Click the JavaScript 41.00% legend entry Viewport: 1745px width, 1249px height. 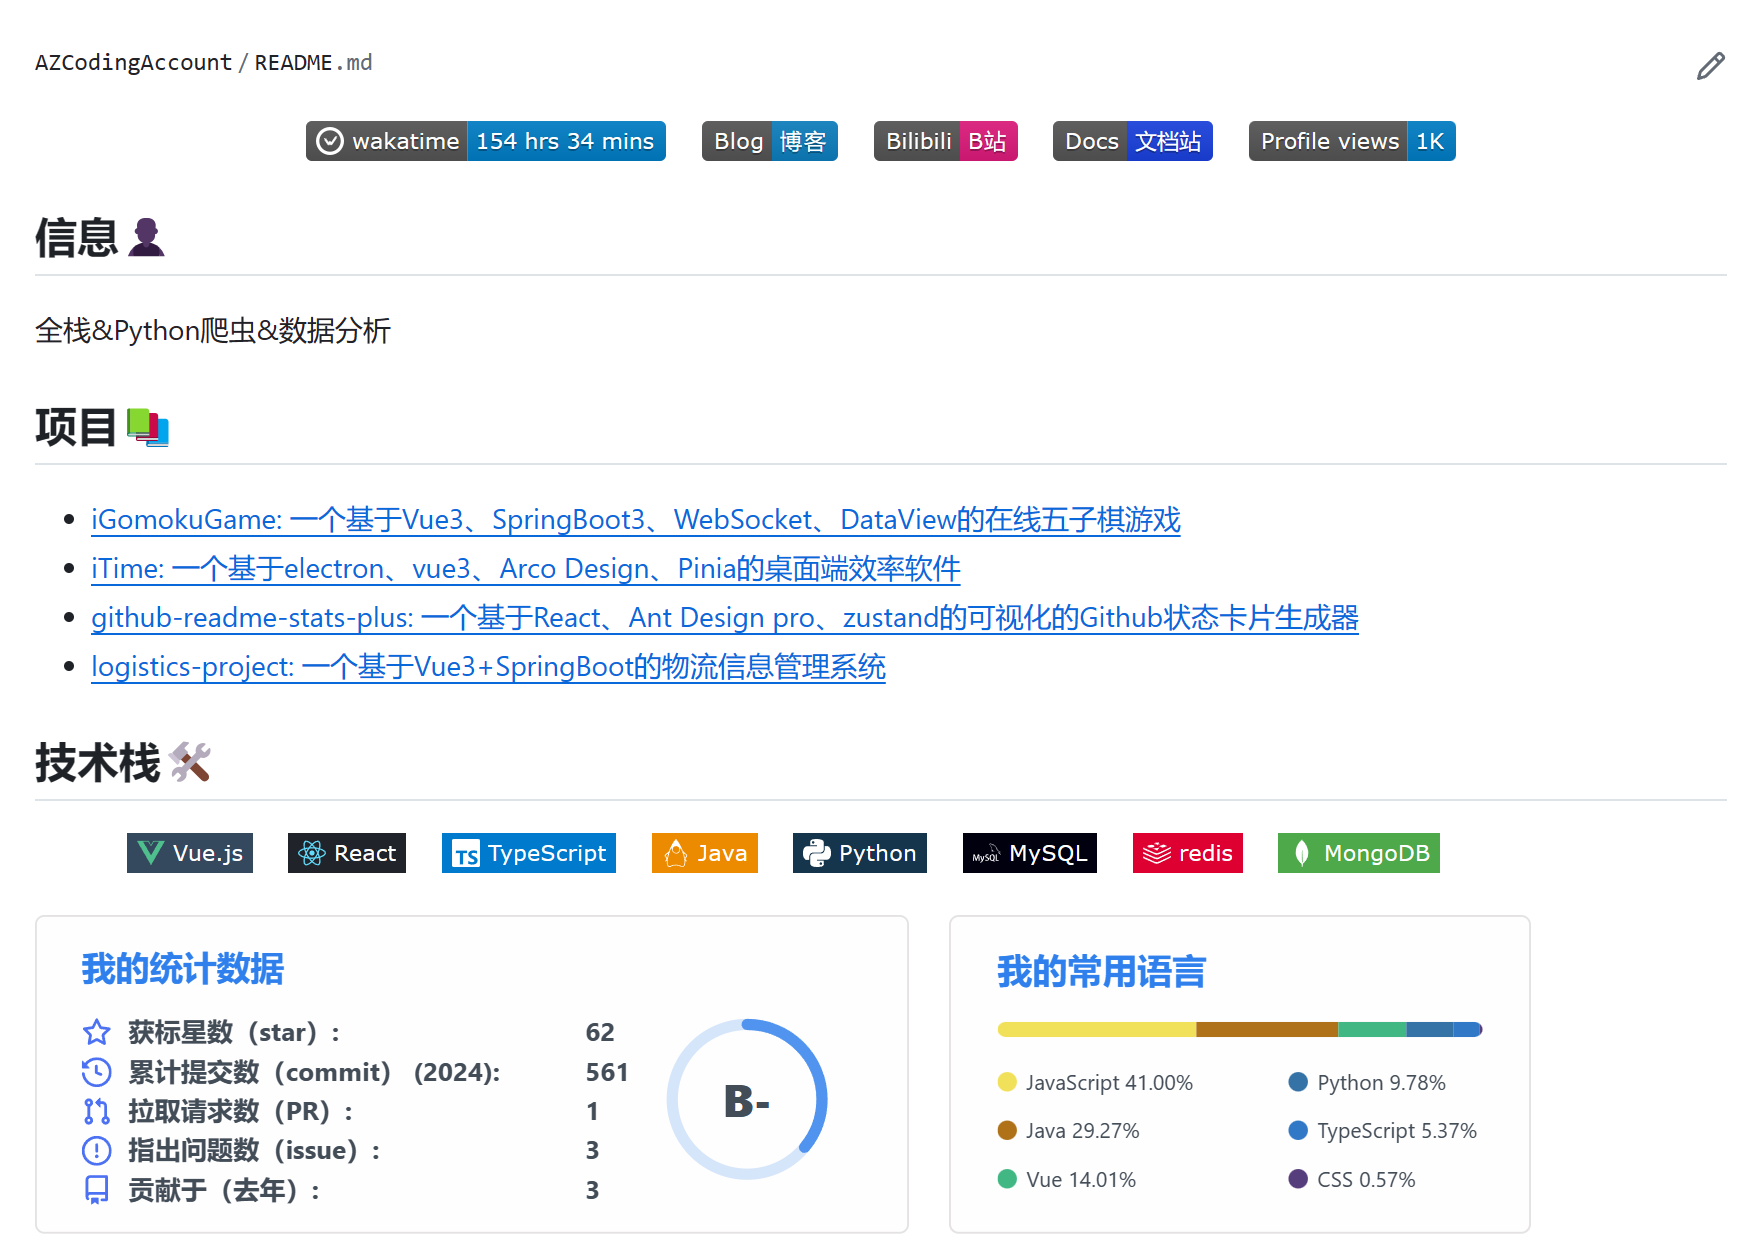pos(1096,1083)
